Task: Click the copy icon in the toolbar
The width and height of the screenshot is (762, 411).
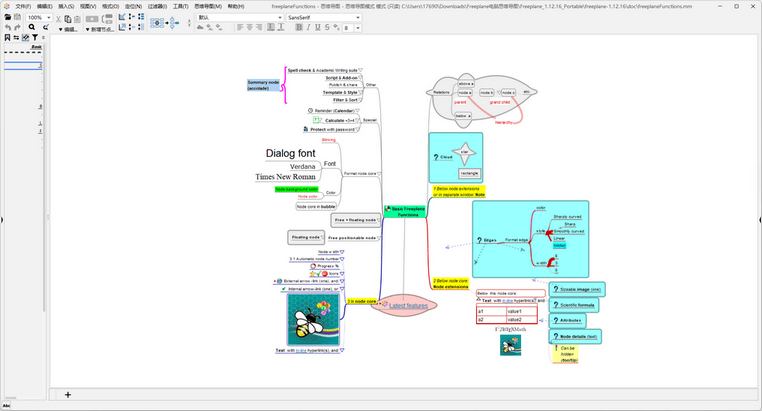Action: coord(69,18)
